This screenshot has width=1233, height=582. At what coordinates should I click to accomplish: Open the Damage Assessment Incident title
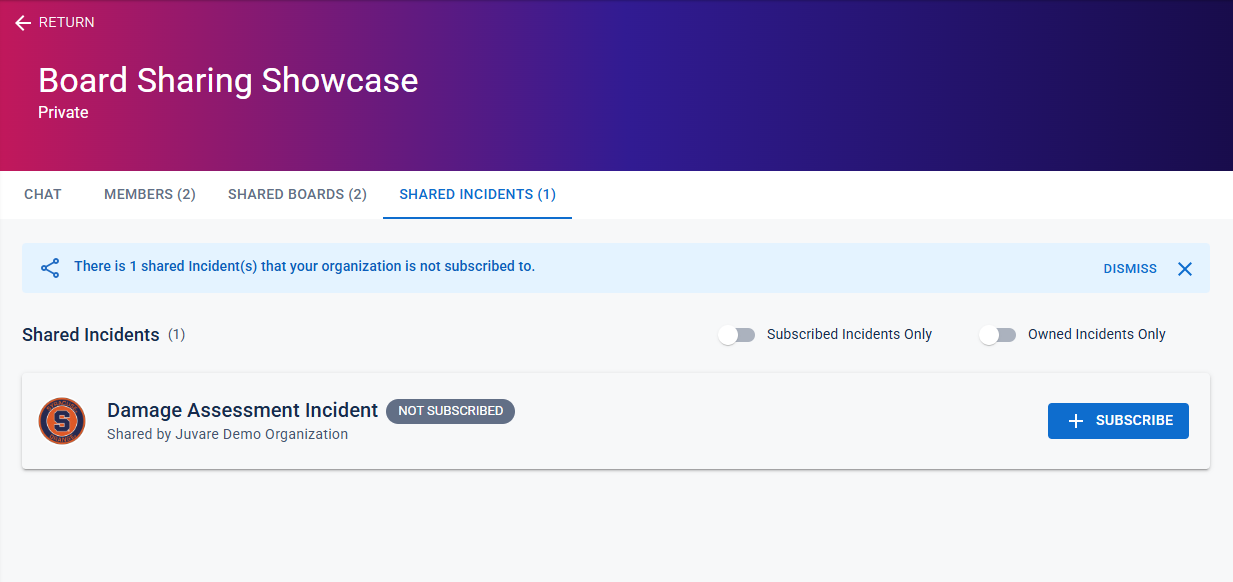coord(242,410)
